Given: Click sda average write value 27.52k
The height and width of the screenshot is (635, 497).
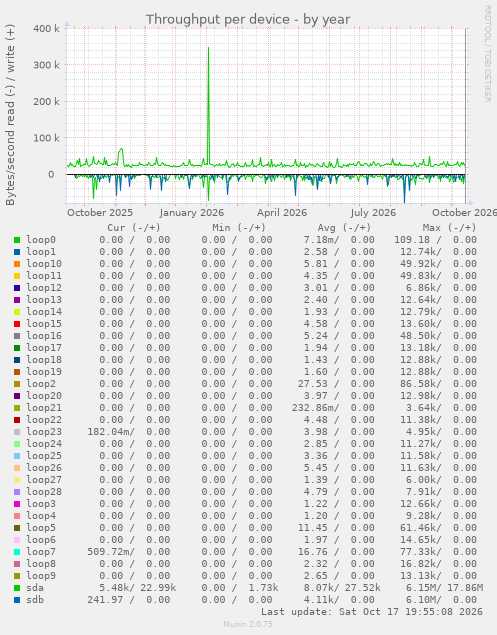Looking at the screenshot, I should coord(363,588).
